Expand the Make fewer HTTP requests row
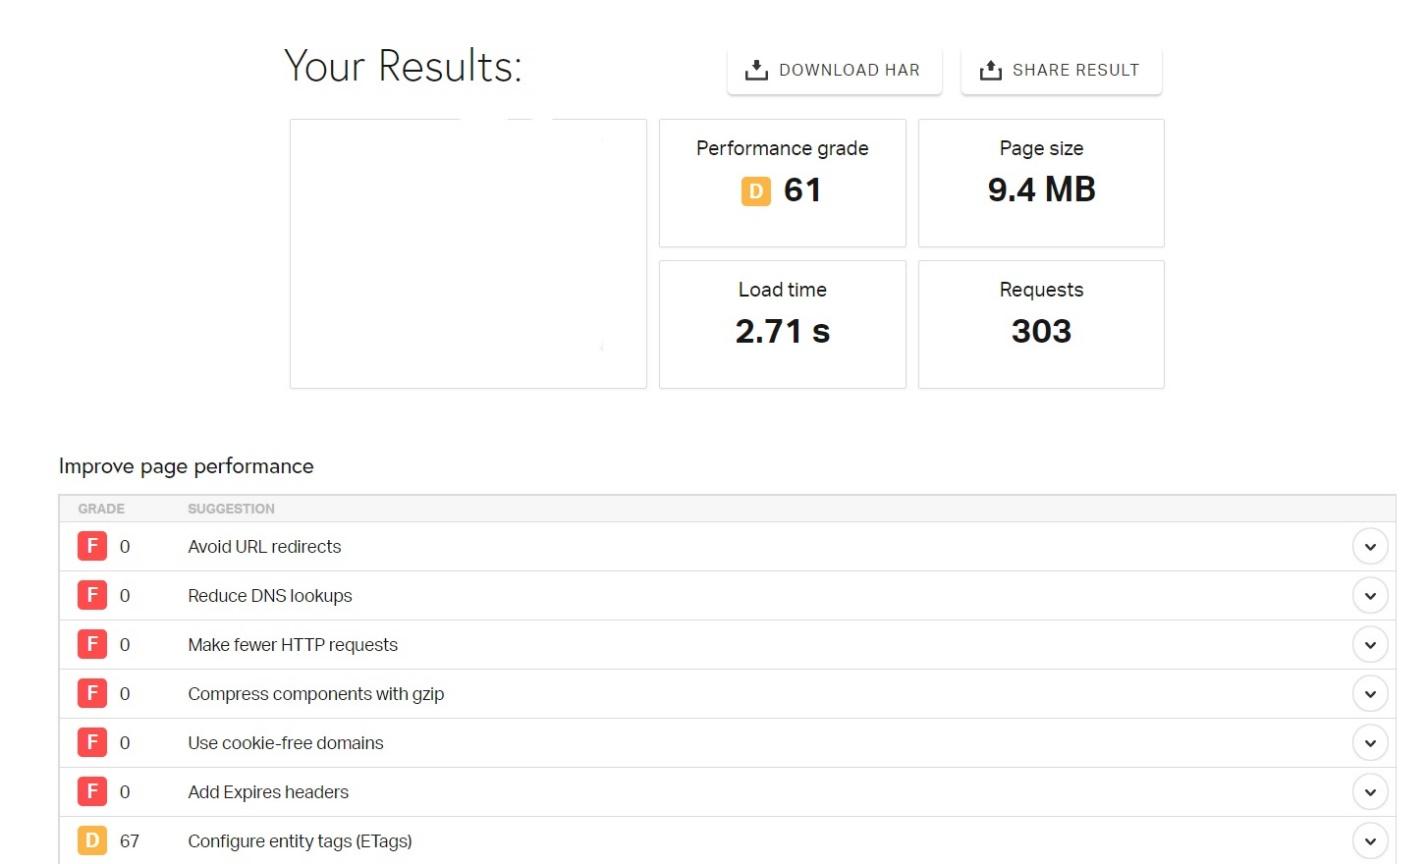Viewport: 1428px width, 864px height. tap(1370, 645)
